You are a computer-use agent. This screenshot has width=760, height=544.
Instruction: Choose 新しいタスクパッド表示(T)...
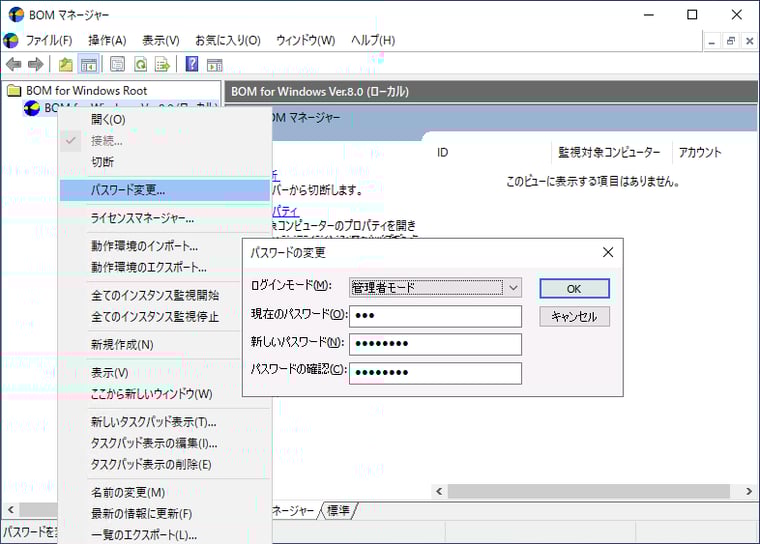pos(165,422)
